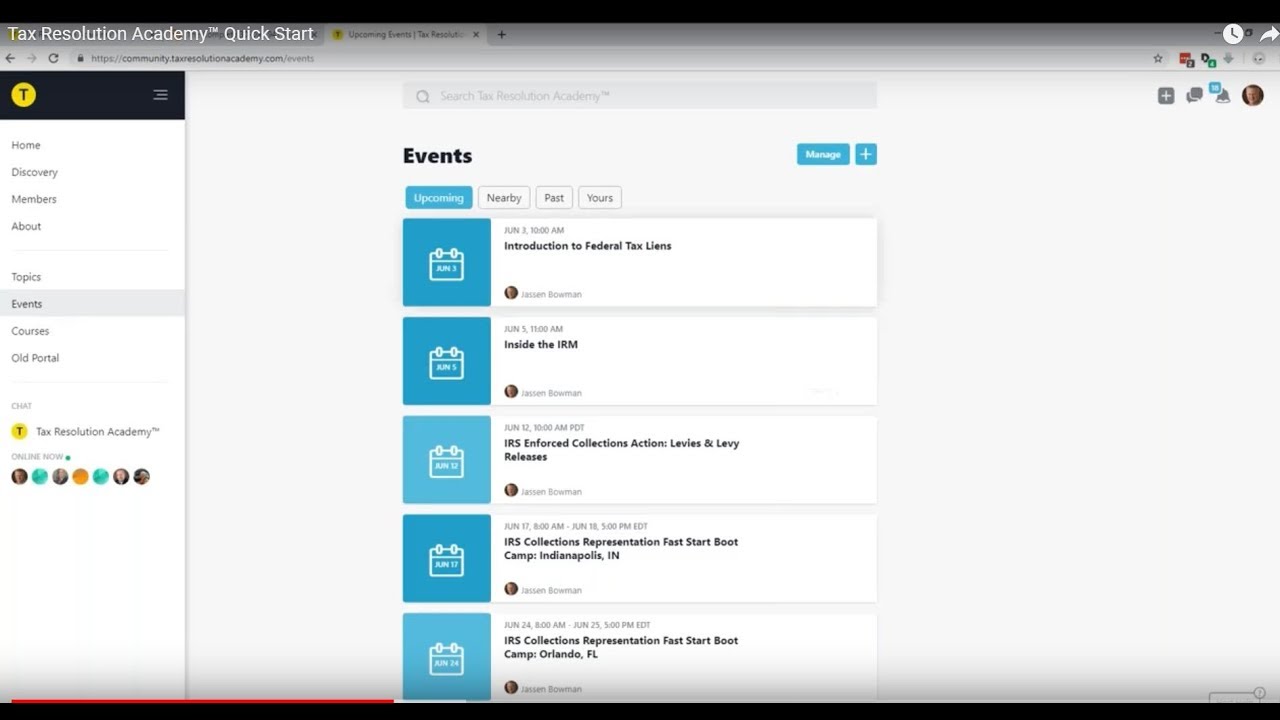Viewport: 1280px width, 720px height.
Task: Click the YouTube video progress bar
Action: click(640, 701)
